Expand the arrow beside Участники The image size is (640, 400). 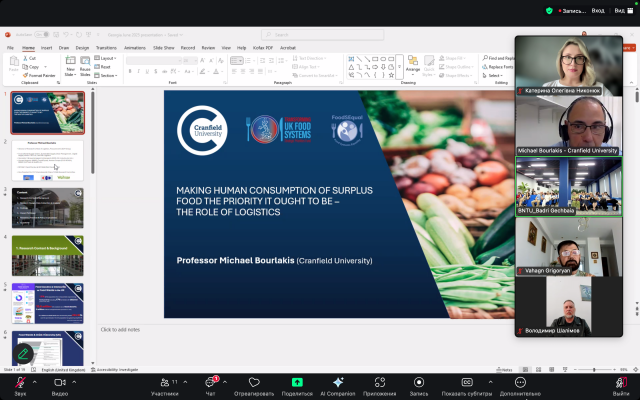[187, 382]
